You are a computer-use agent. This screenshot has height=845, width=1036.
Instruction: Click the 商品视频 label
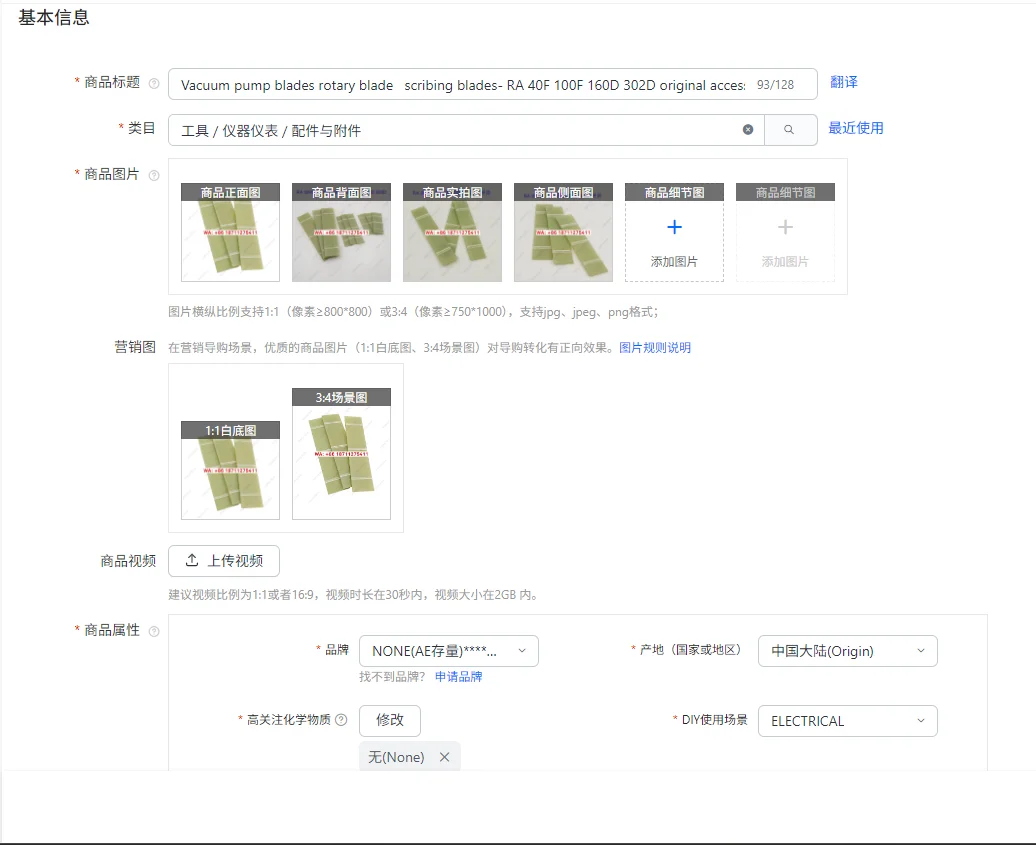click(x=128, y=561)
